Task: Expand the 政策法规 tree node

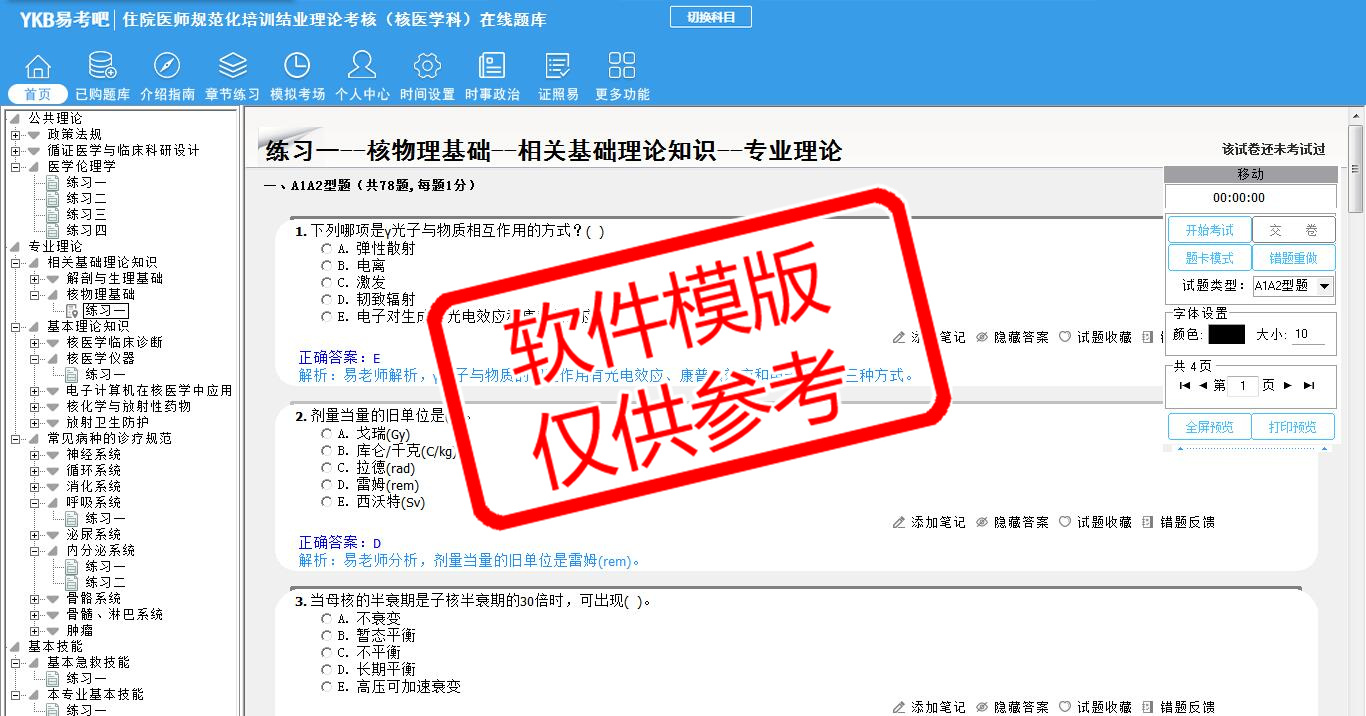Action: click(16, 135)
